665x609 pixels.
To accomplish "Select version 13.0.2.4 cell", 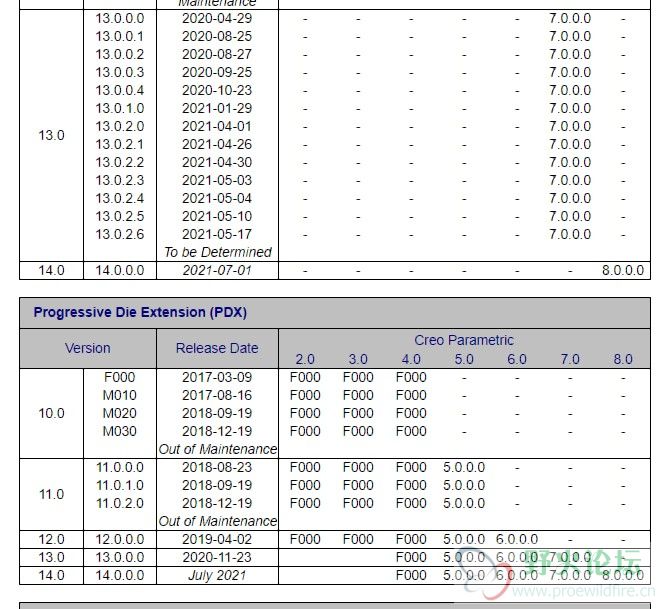I will (x=120, y=198).
